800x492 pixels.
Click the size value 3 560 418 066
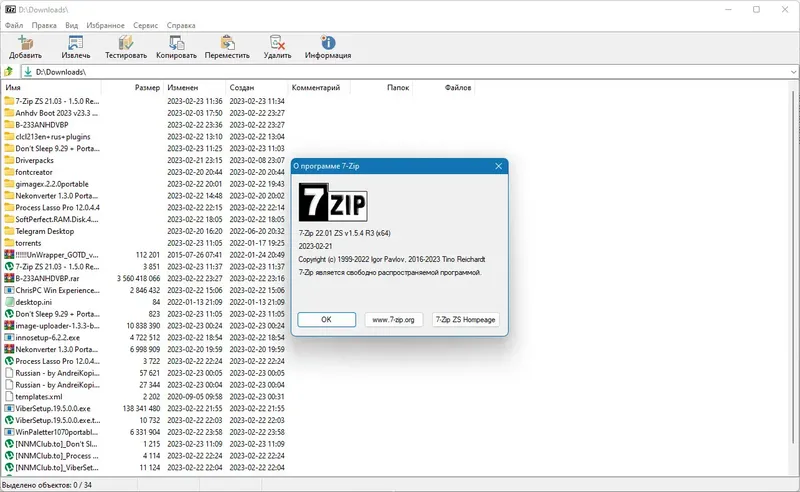coord(138,279)
